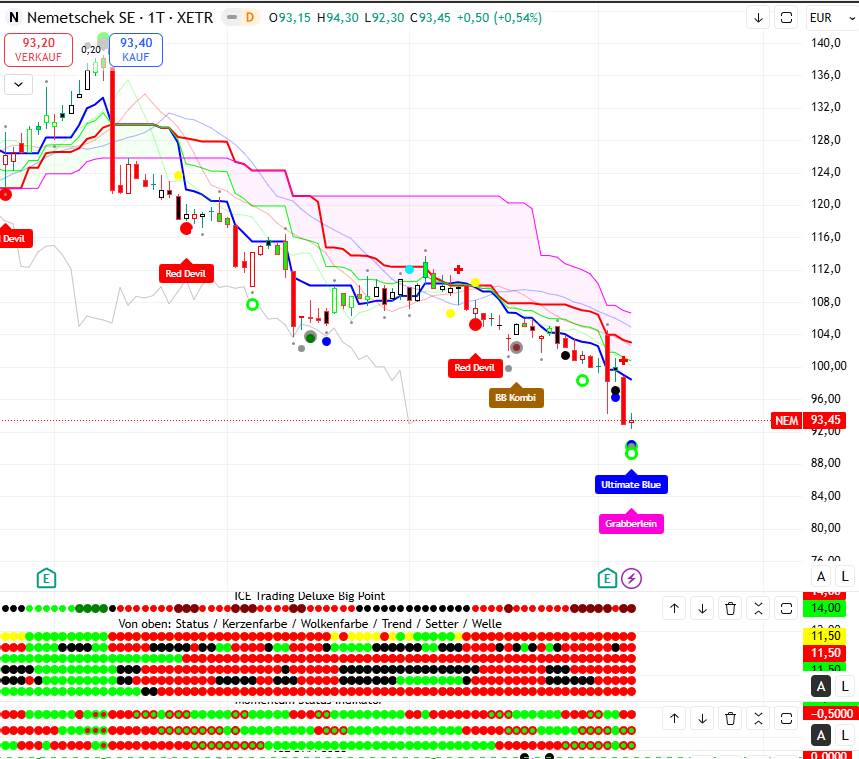Viewport: 859px width, 759px height.
Task: Collapse the indicator legend chevron at top left
Action: 18,84
